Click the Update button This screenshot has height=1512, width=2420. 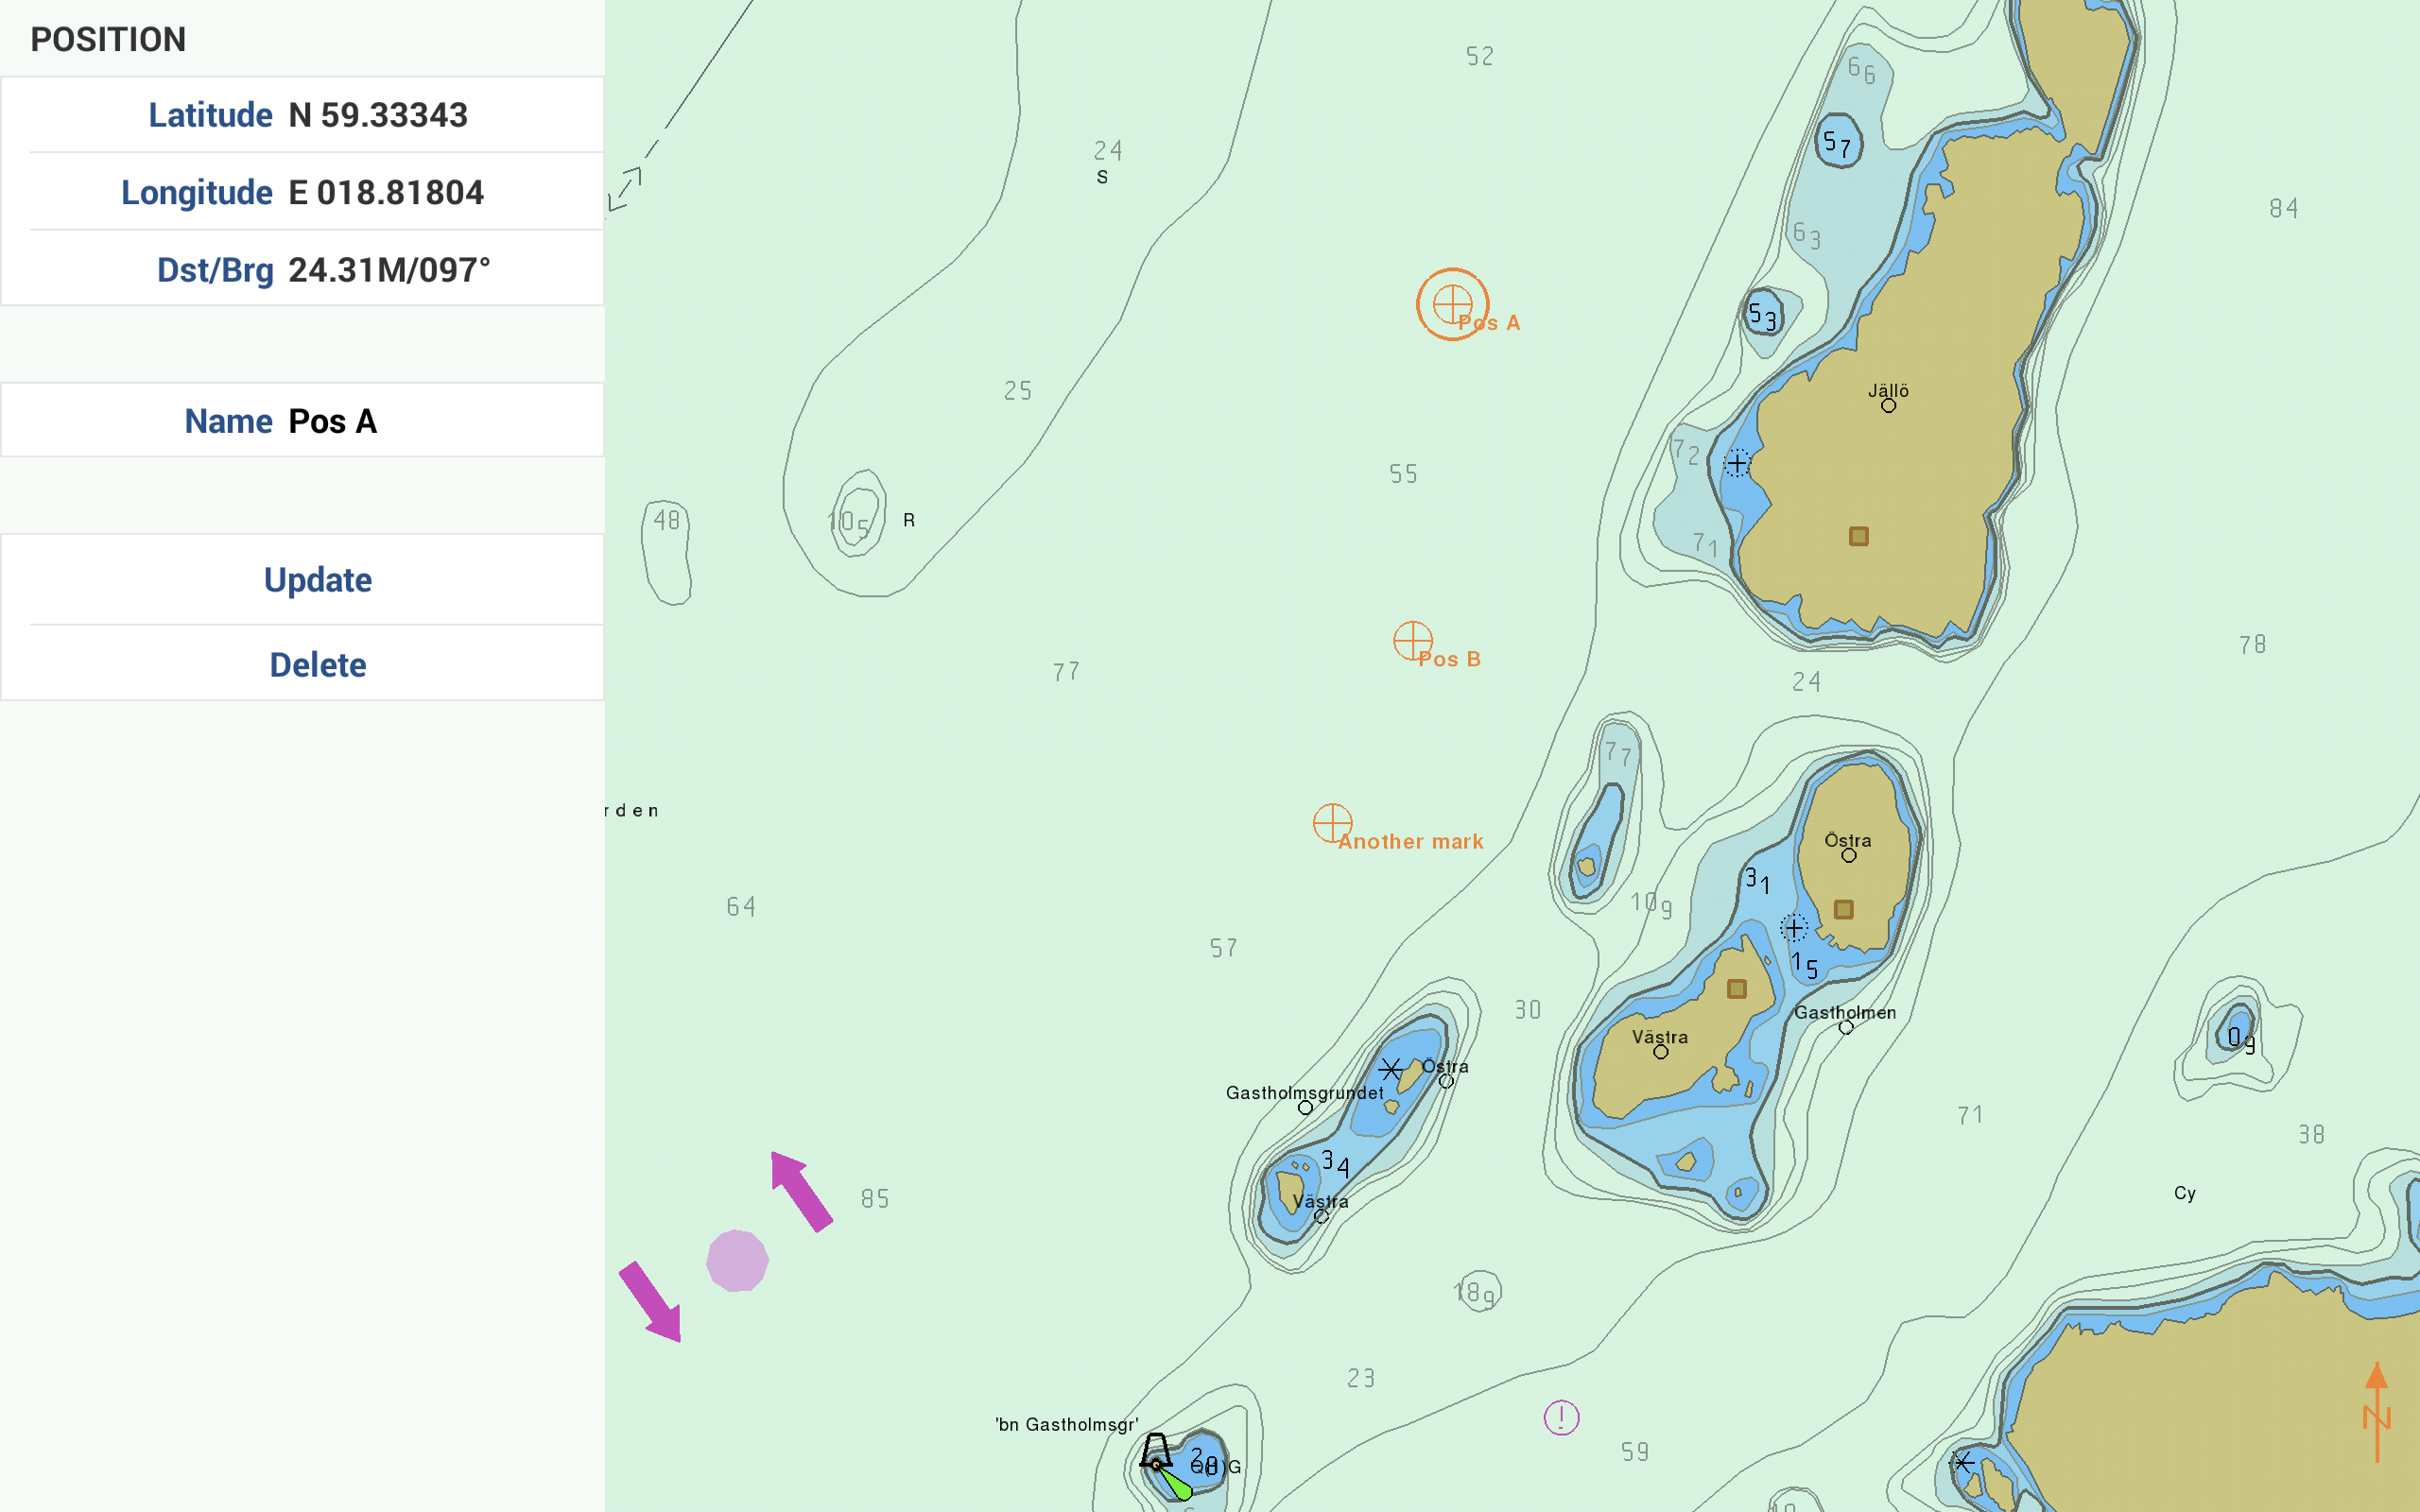317,580
